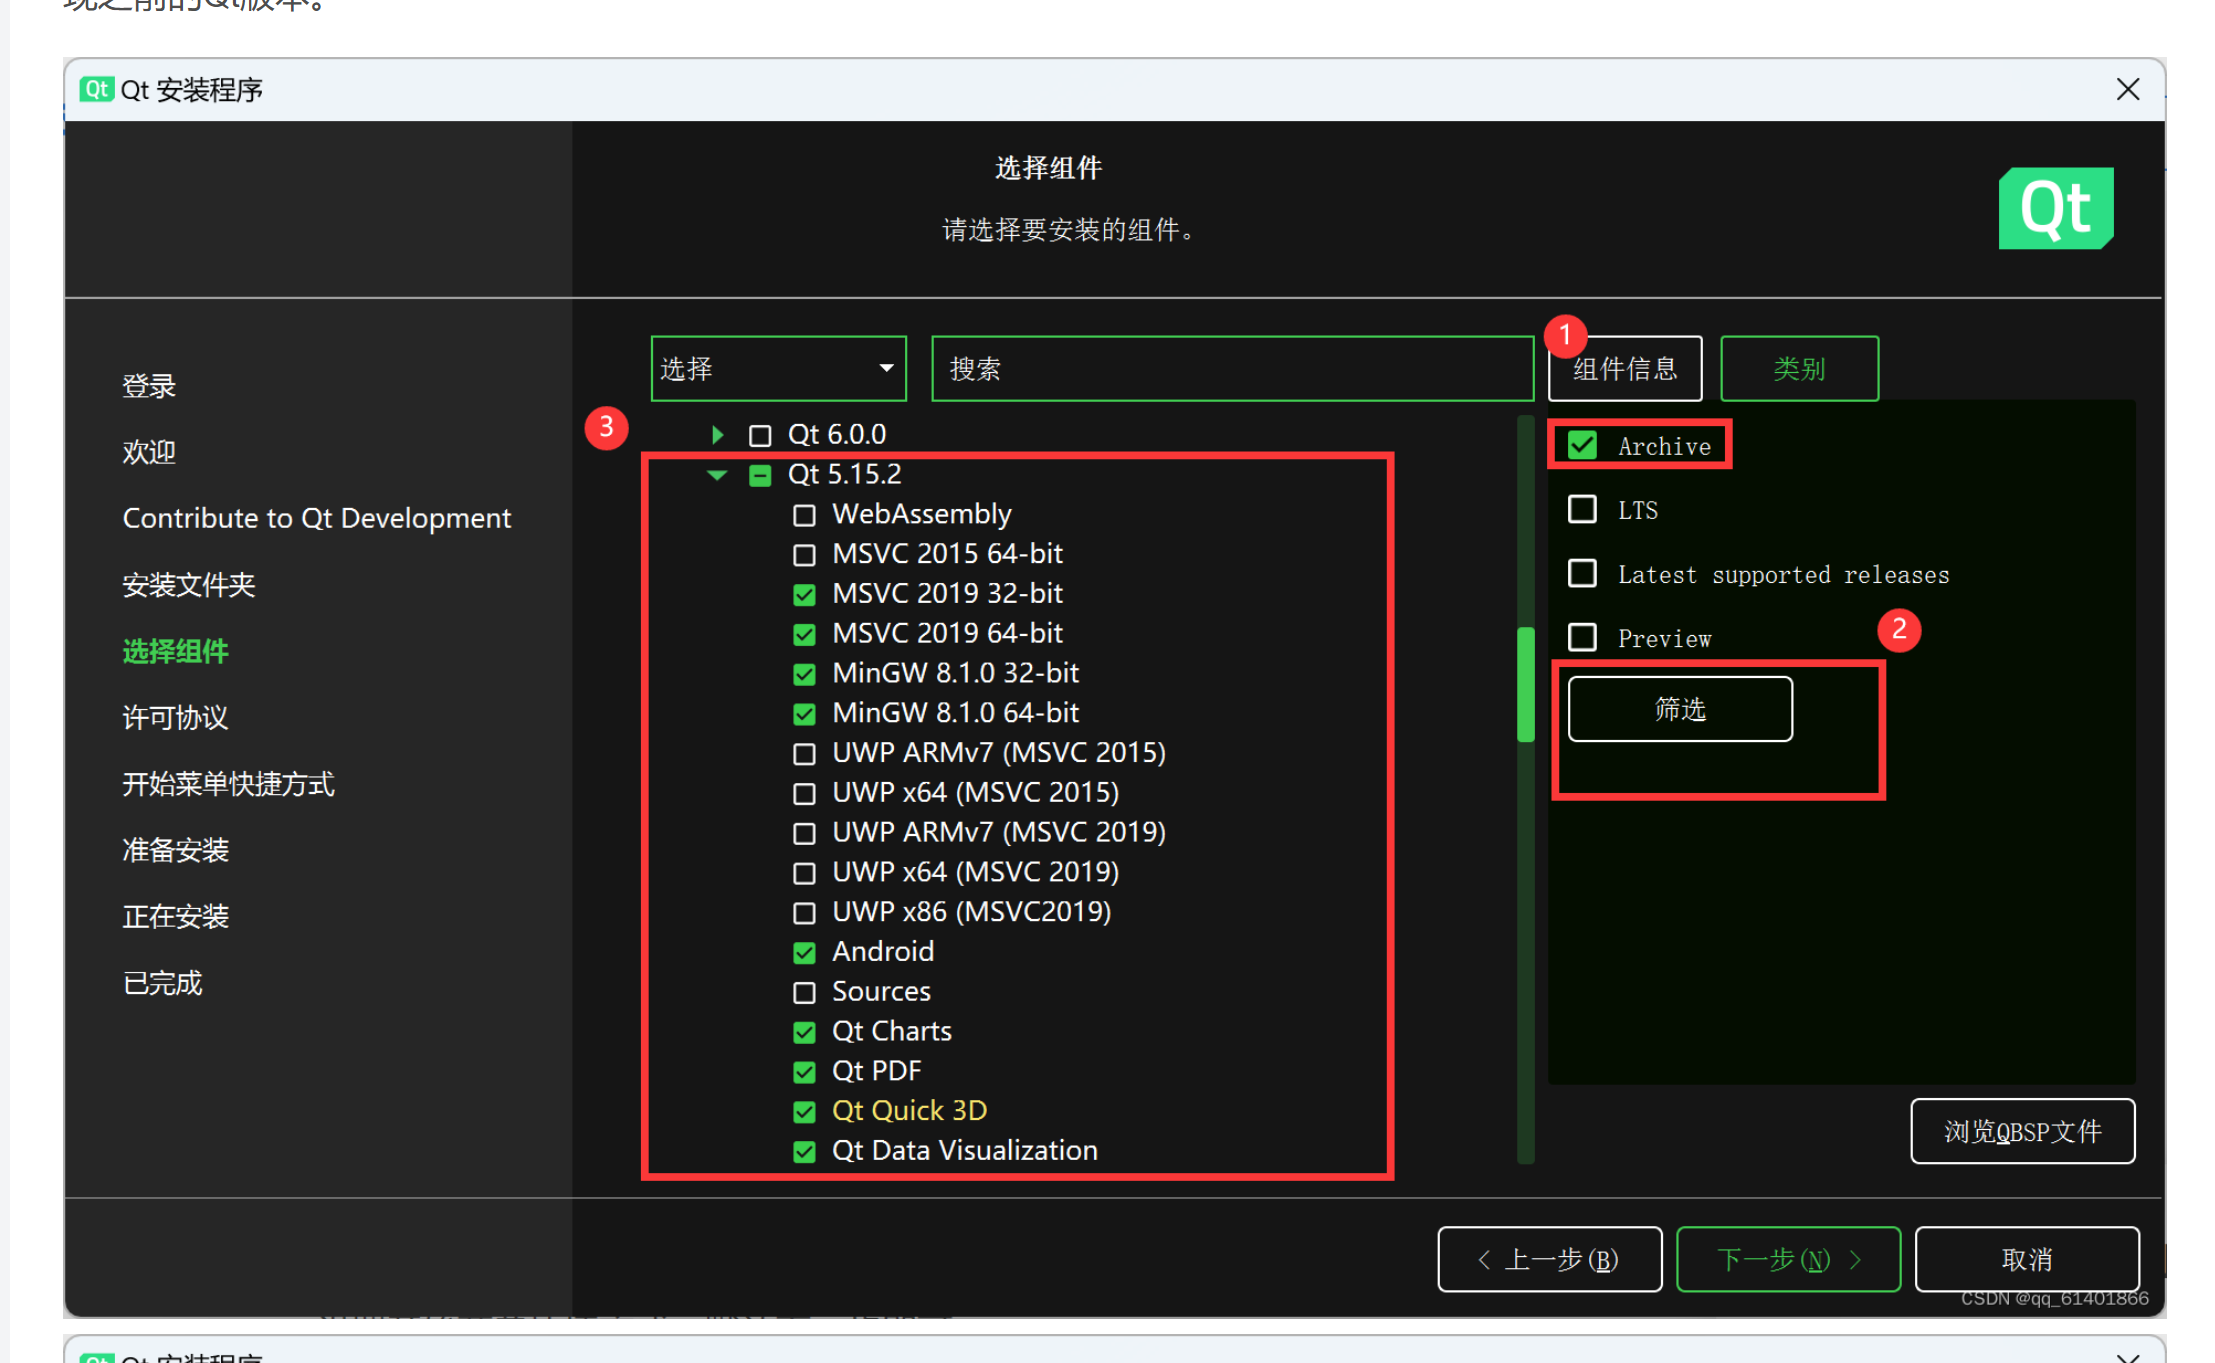Enable the LTS filter checkbox
The height and width of the screenshot is (1363, 2215).
pyautogui.click(x=1582, y=509)
